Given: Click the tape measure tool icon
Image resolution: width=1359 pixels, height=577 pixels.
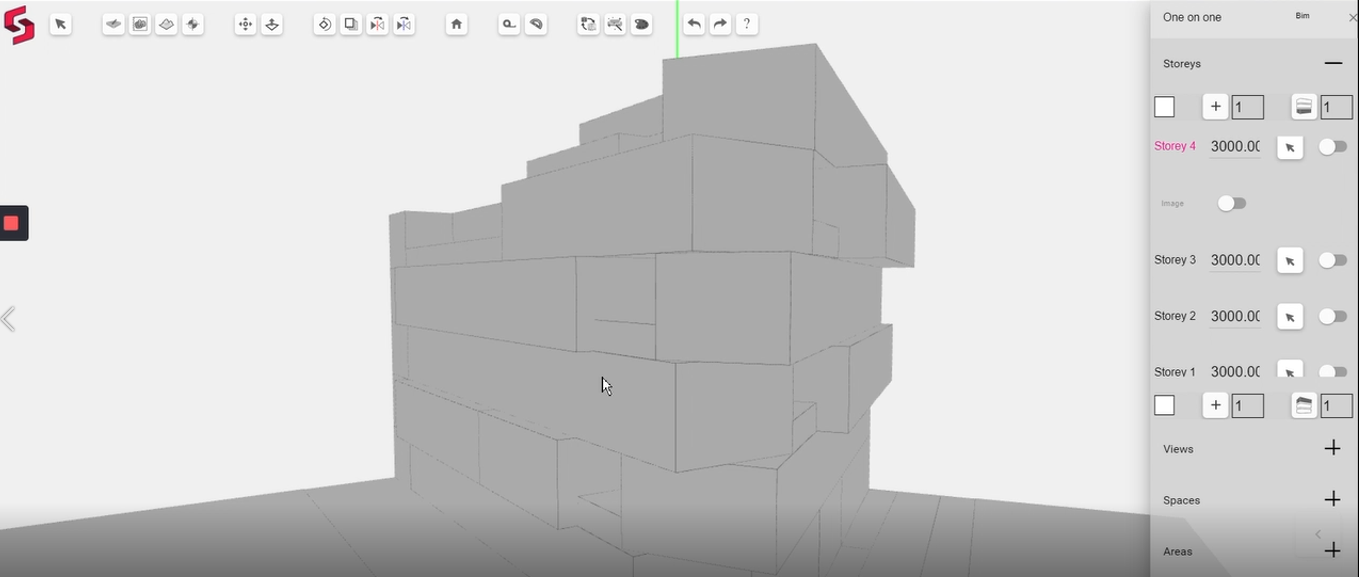Looking at the screenshot, I should (x=509, y=24).
